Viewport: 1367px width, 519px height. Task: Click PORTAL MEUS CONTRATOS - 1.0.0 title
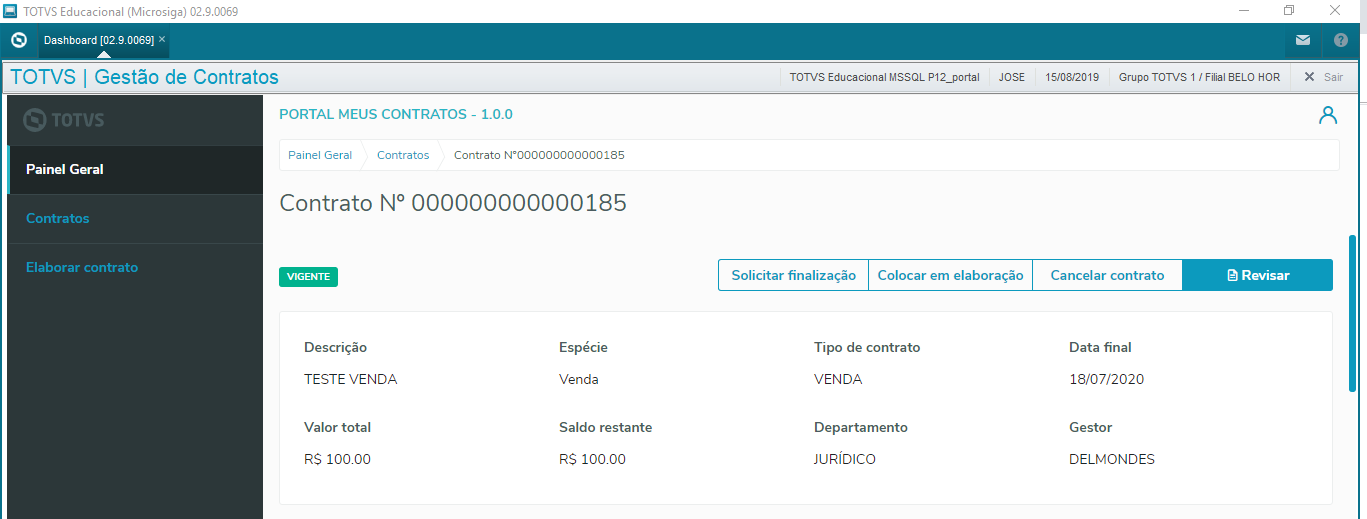click(x=396, y=114)
